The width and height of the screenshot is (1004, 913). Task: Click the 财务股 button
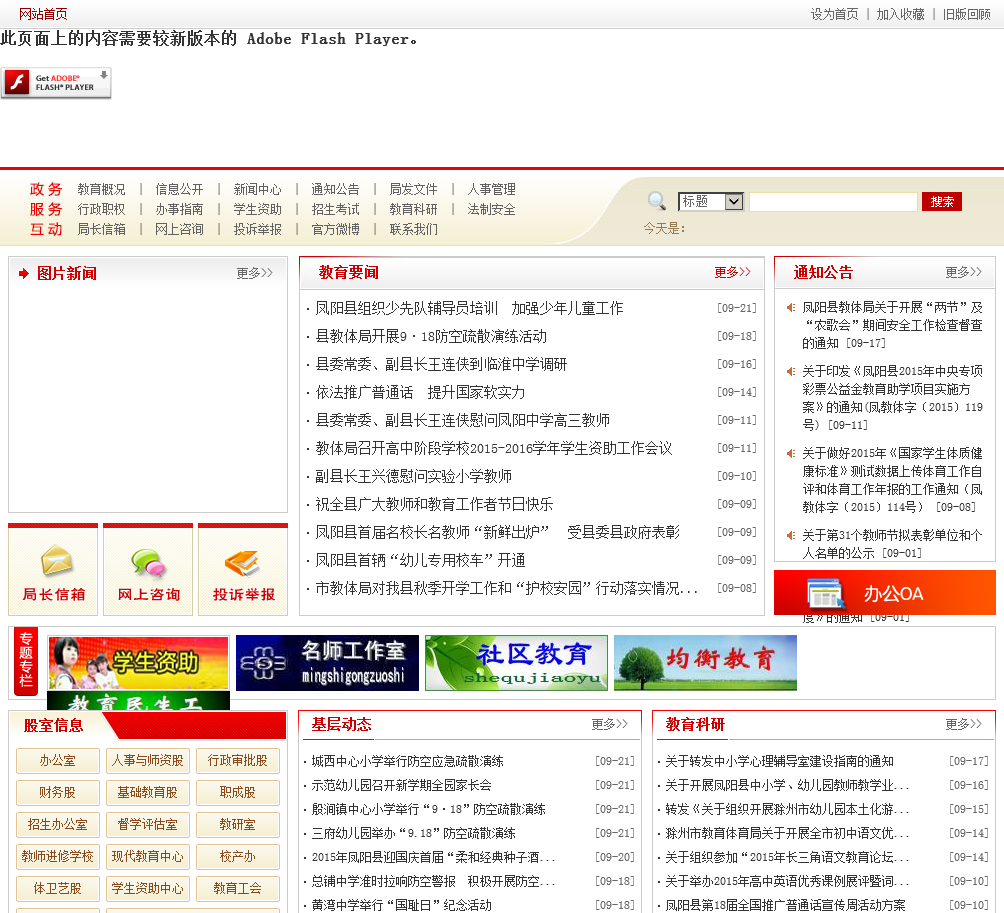(x=58, y=793)
